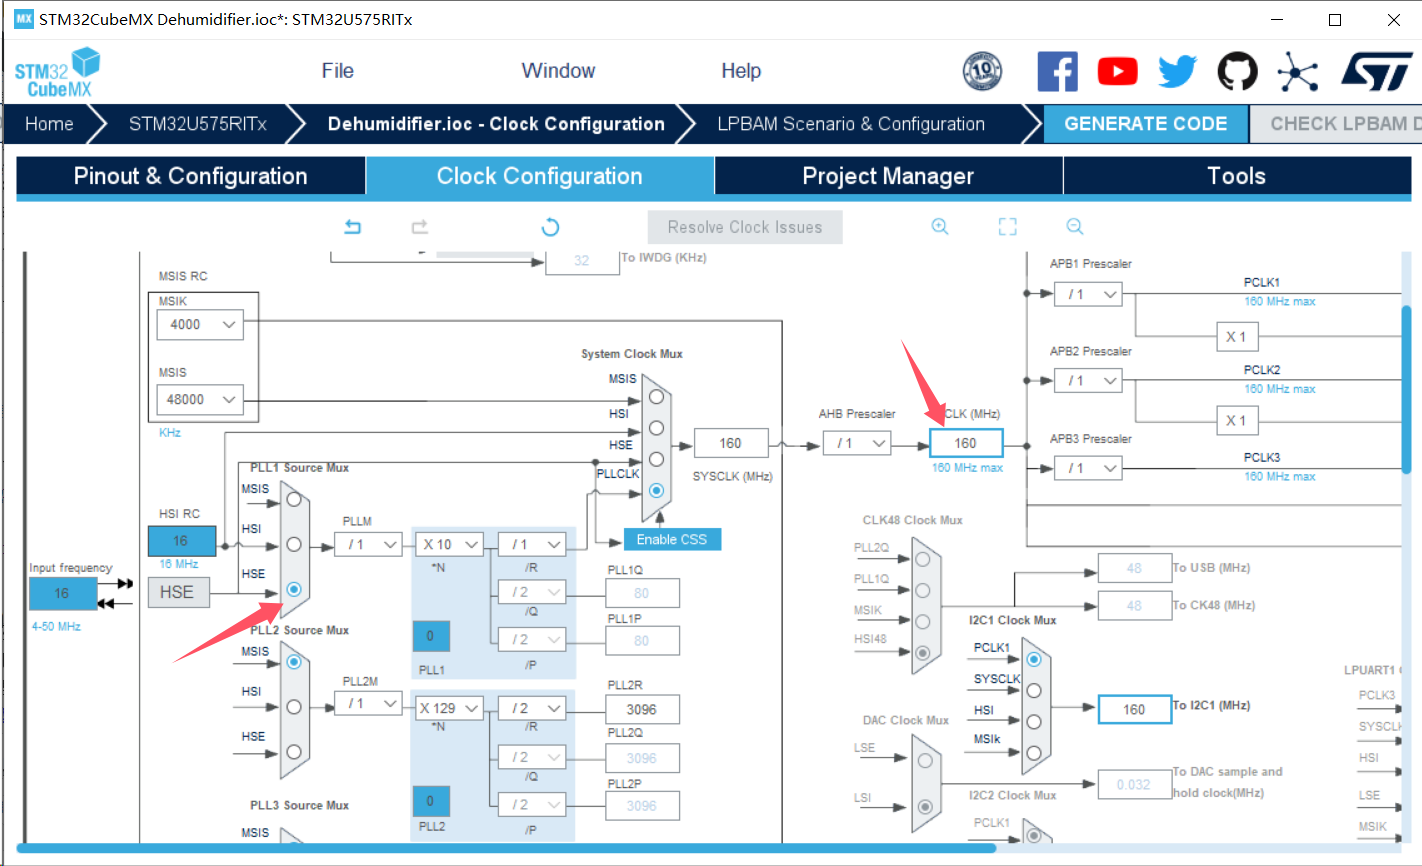
Task: Open the File menu
Action: pyautogui.click(x=338, y=71)
